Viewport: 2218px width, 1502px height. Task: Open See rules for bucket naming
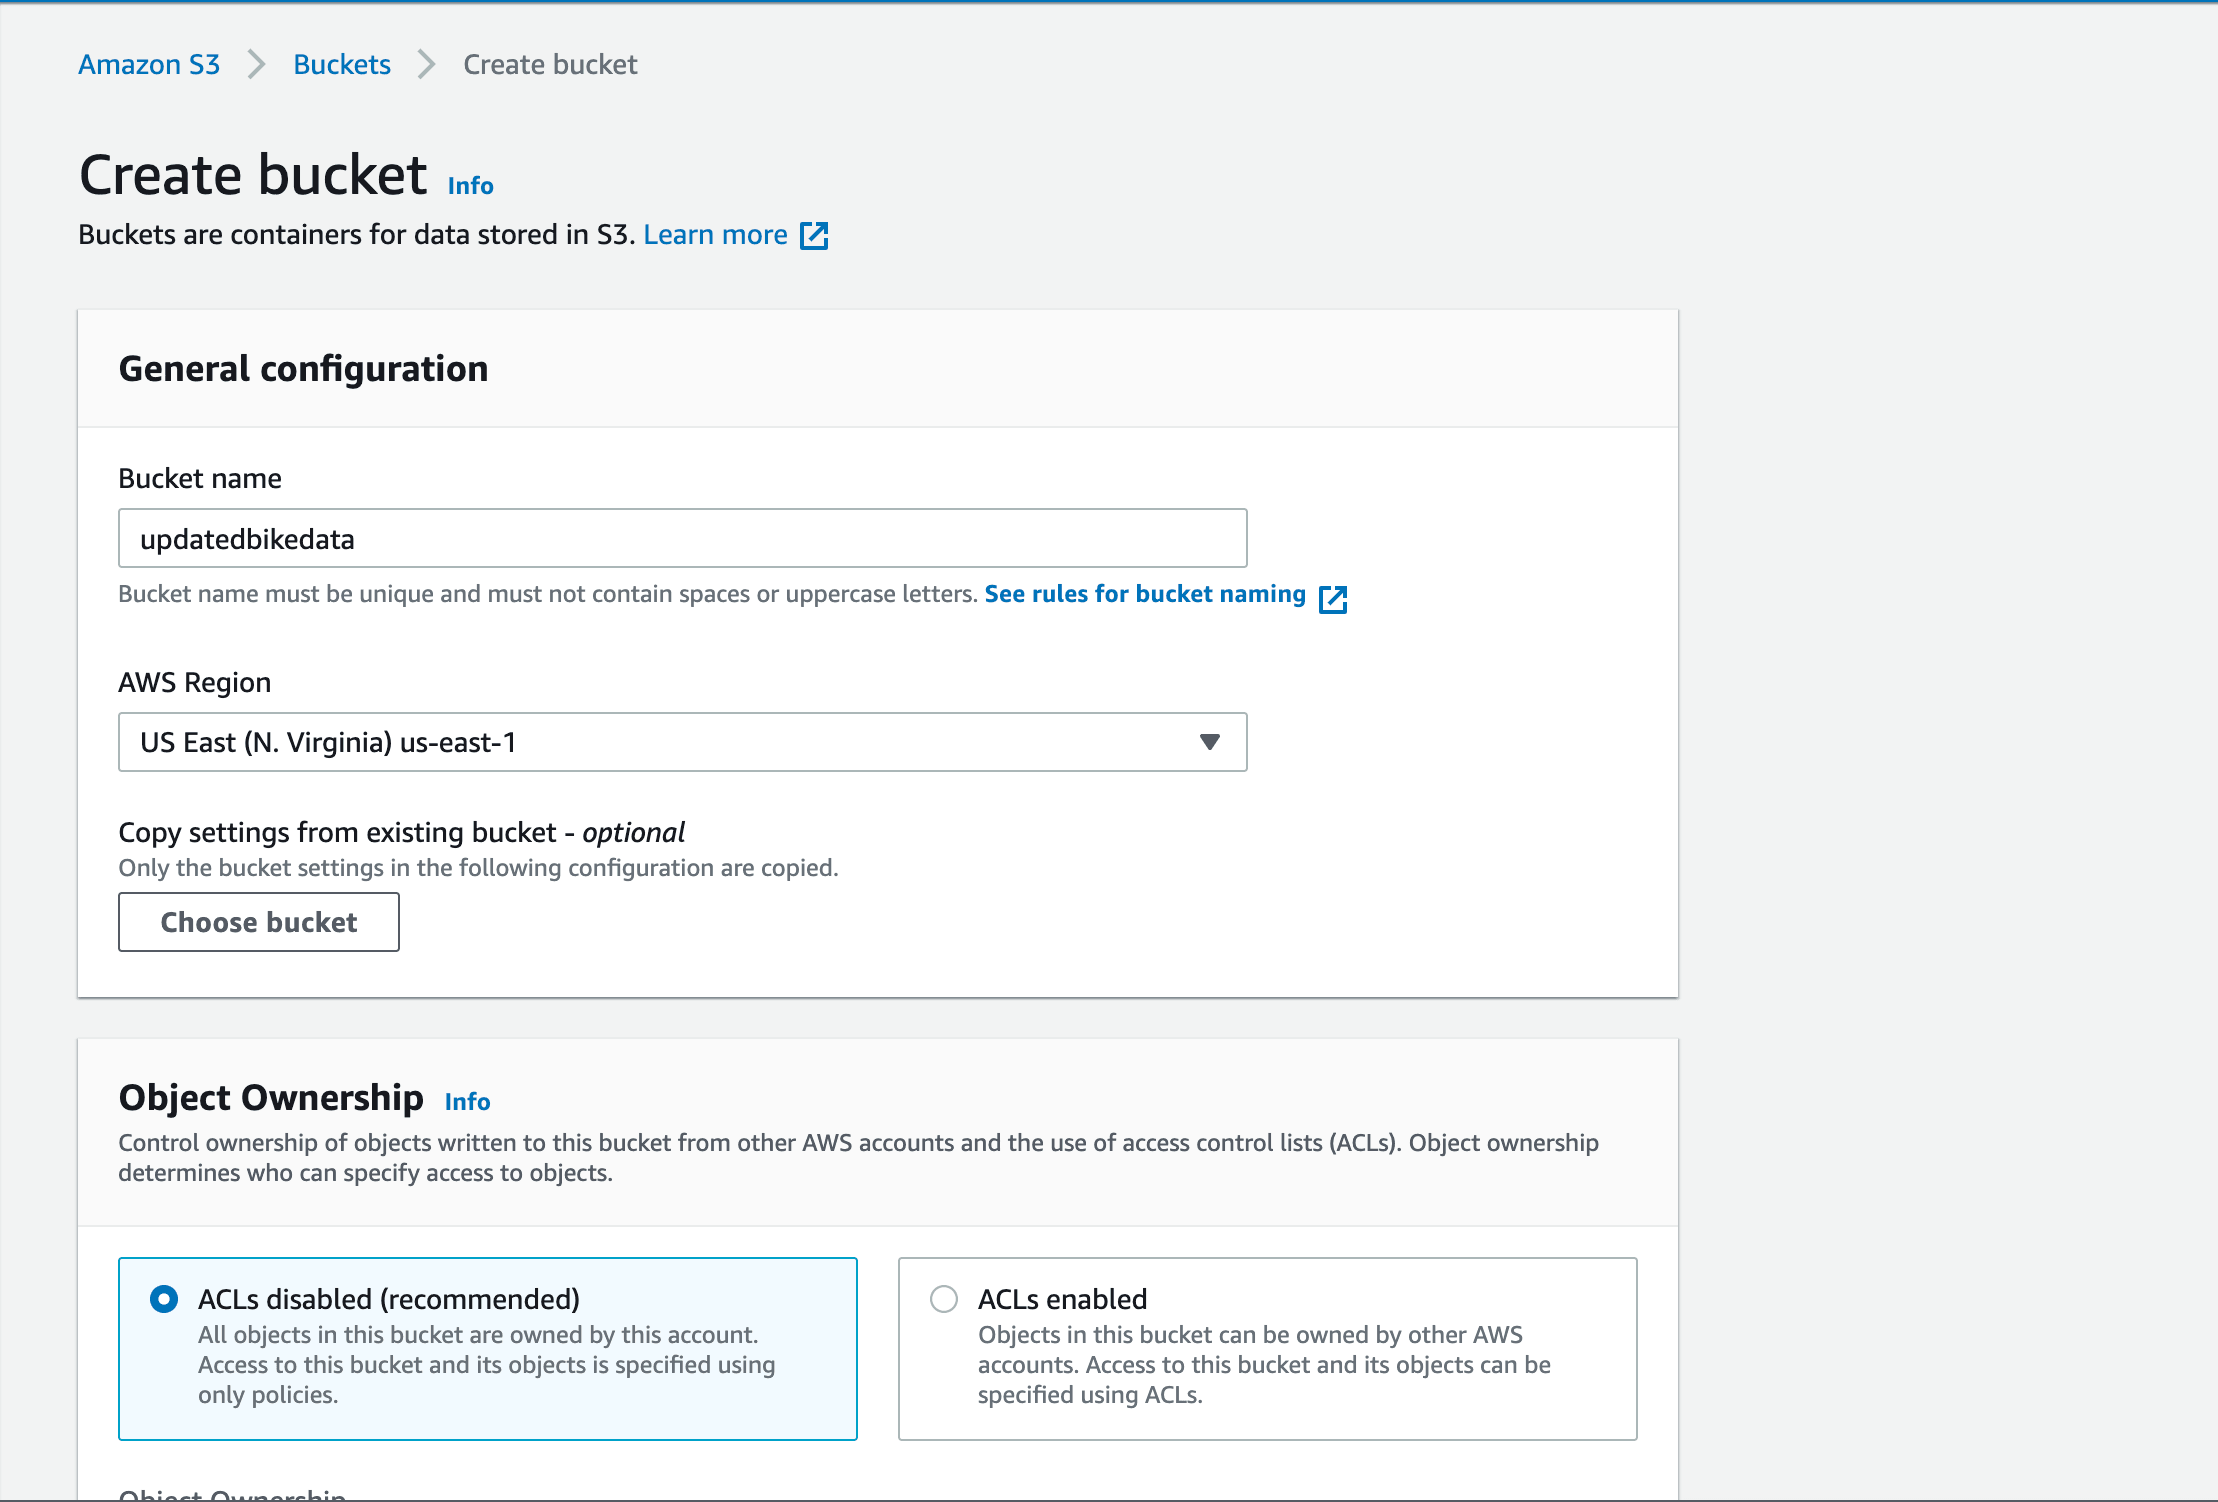click(x=1145, y=594)
